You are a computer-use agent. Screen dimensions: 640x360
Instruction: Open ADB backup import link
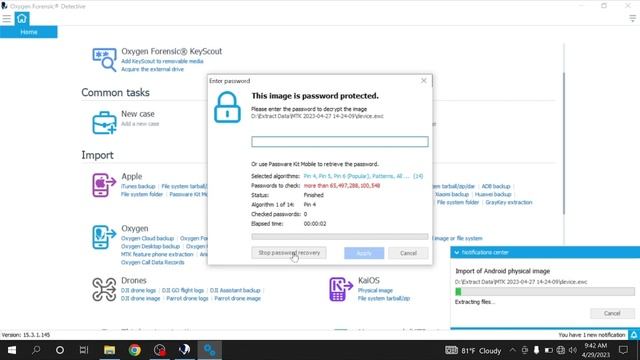coord(496,187)
